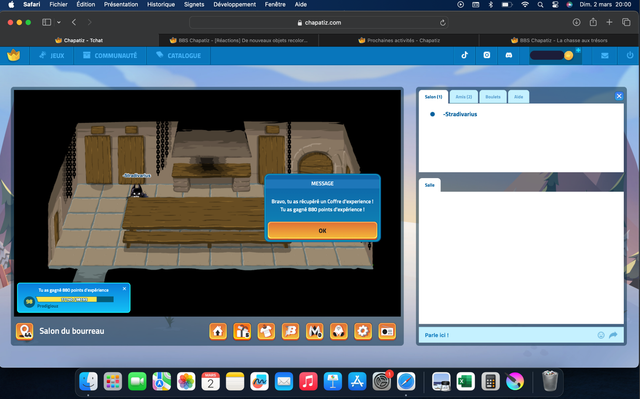Switch to the Salon (1) tab

(x=433, y=97)
